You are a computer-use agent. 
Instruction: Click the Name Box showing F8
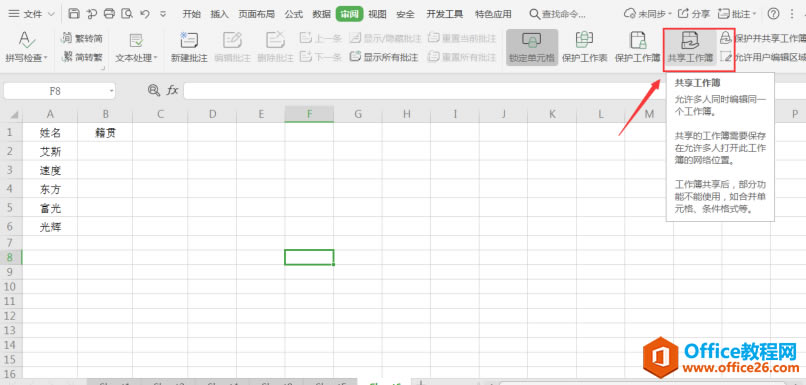(55, 91)
